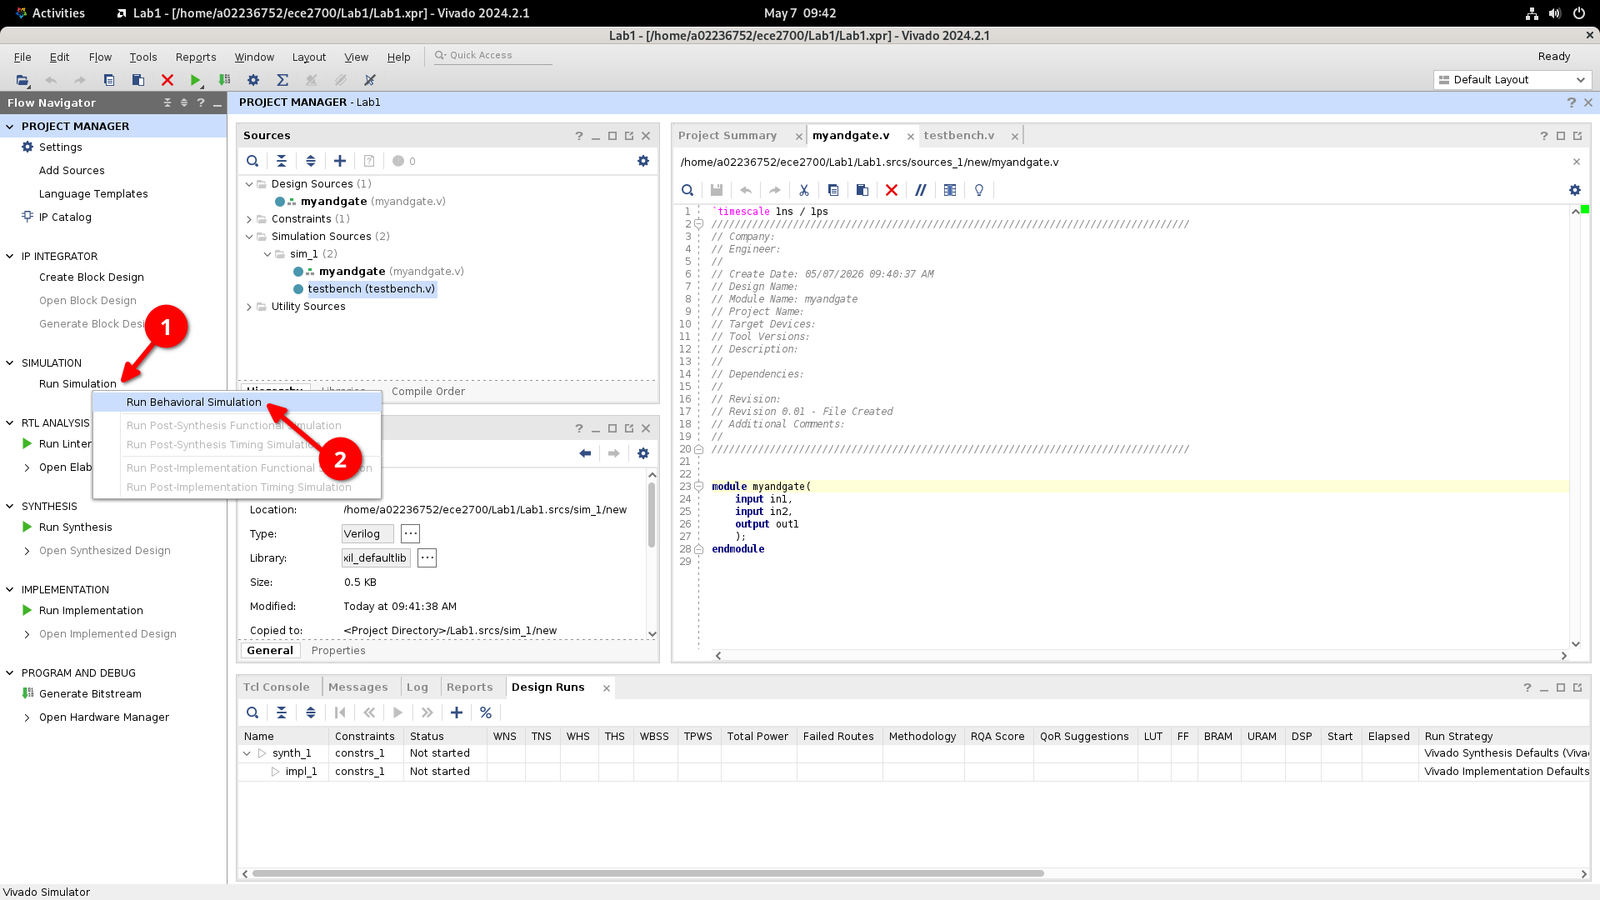The height and width of the screenshot is (900, 1600).
Task: Click the Sigma report icon in main toolbar
Action: point(282,80)
